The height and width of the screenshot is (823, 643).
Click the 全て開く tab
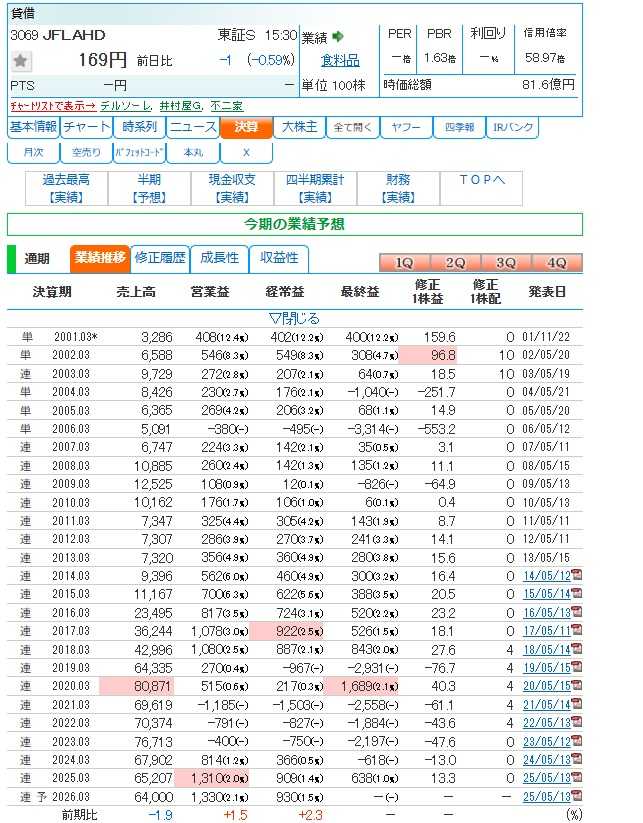353,127
